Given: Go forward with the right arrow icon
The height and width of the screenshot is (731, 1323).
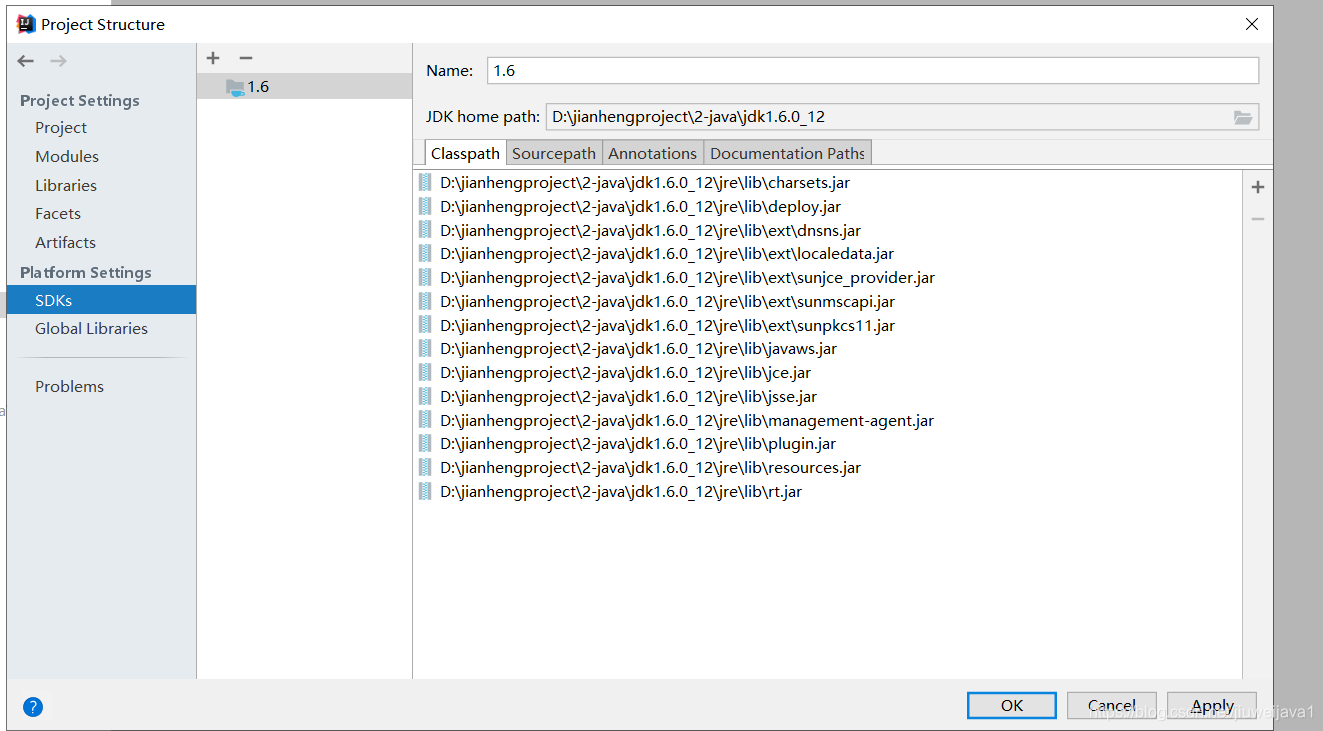Looking at the screenshot, I should pyautogui.click(x=59, y=61).
